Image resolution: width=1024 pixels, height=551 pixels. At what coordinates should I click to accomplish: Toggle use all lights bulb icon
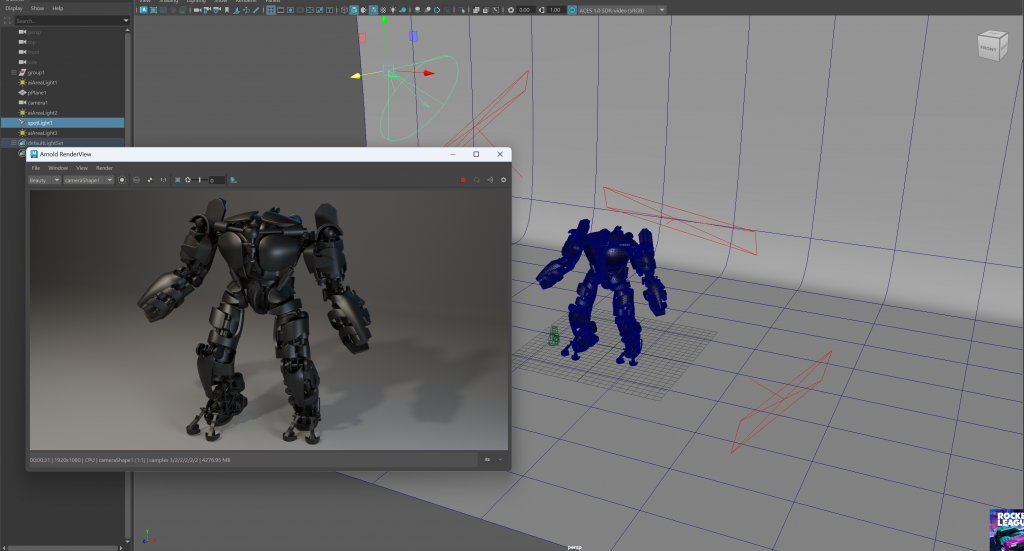(393, 10)
